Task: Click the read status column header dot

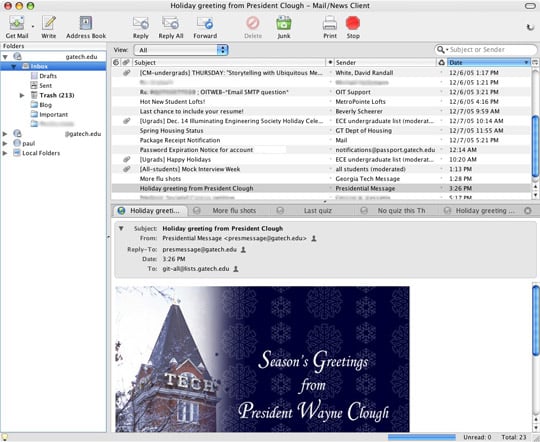Action: pos(330,62)
